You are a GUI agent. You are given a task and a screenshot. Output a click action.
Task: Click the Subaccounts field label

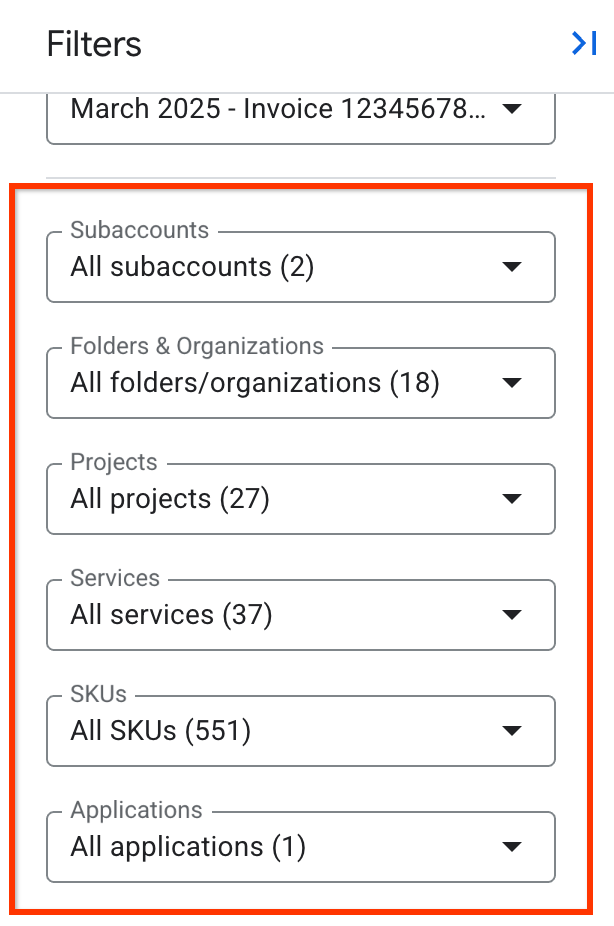[139, 230]
